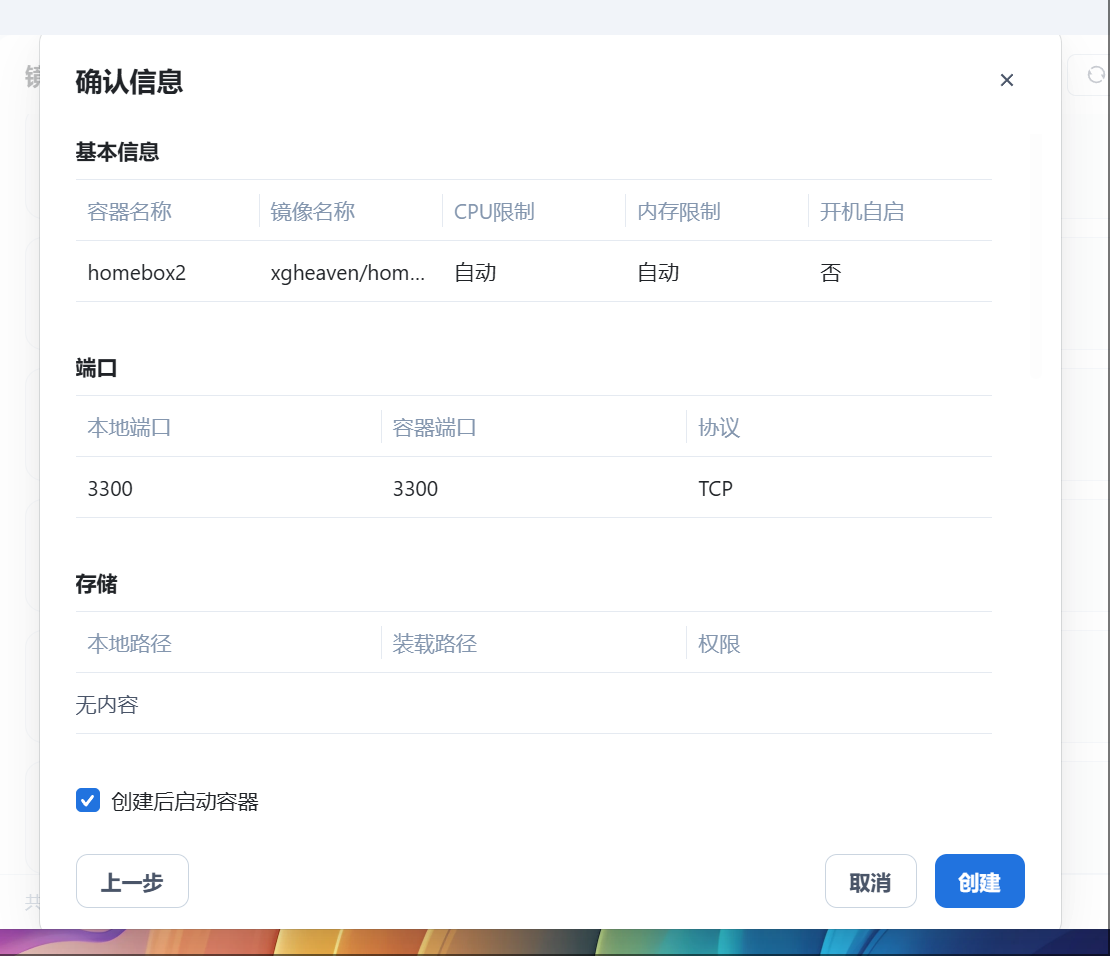
Task: Click the 自动 value under CPU限制
Action: 475,273
